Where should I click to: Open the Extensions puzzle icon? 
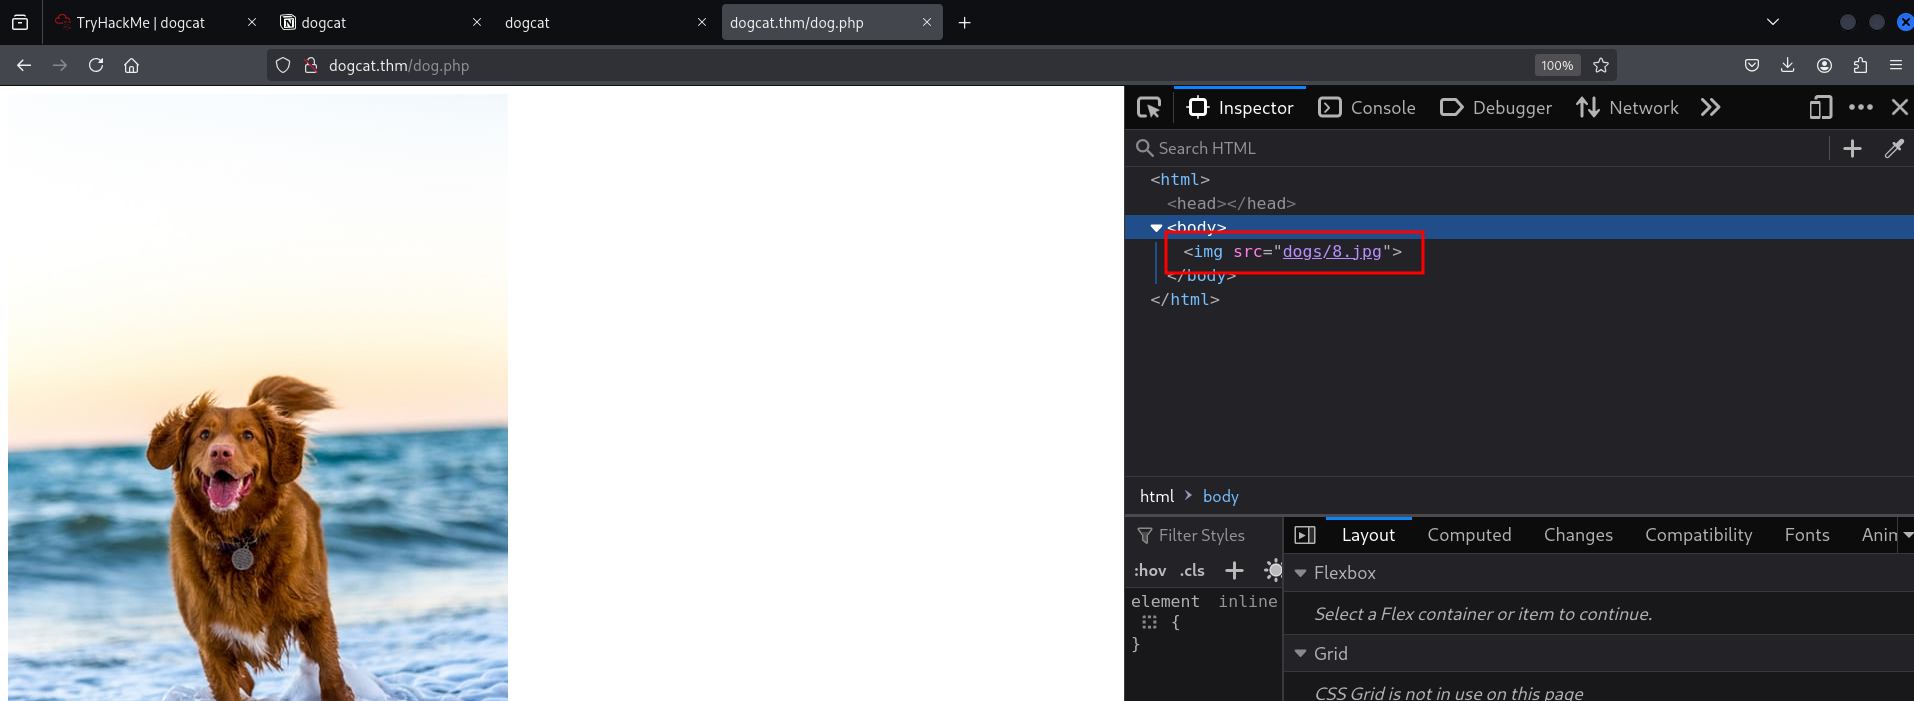point(1860,66)
